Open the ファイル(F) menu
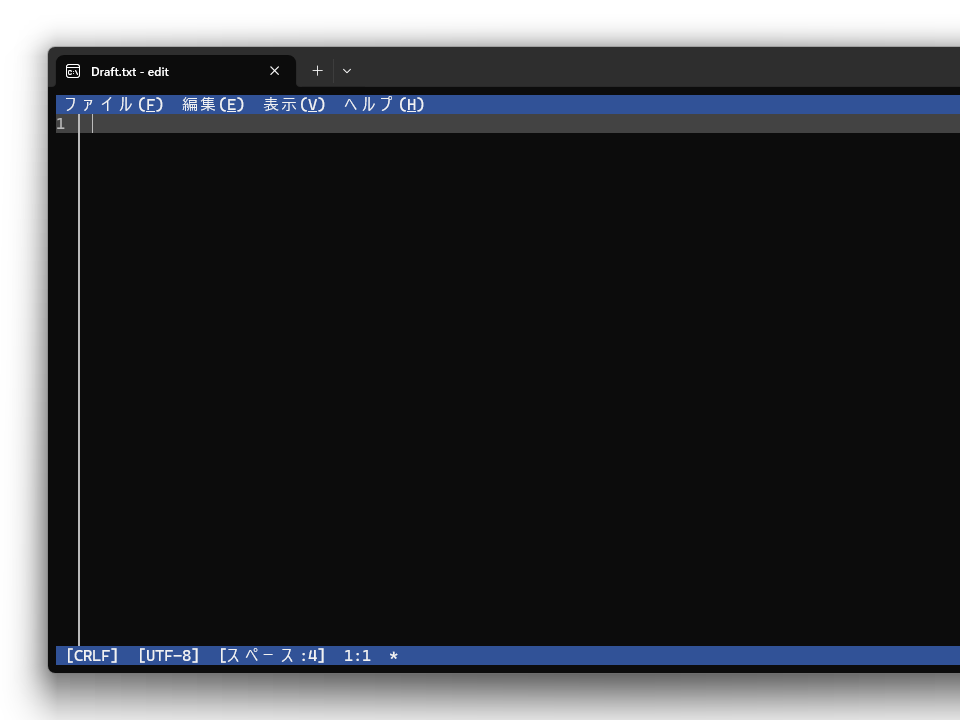This screenshot has height=720, width=960. click(113, 104)
